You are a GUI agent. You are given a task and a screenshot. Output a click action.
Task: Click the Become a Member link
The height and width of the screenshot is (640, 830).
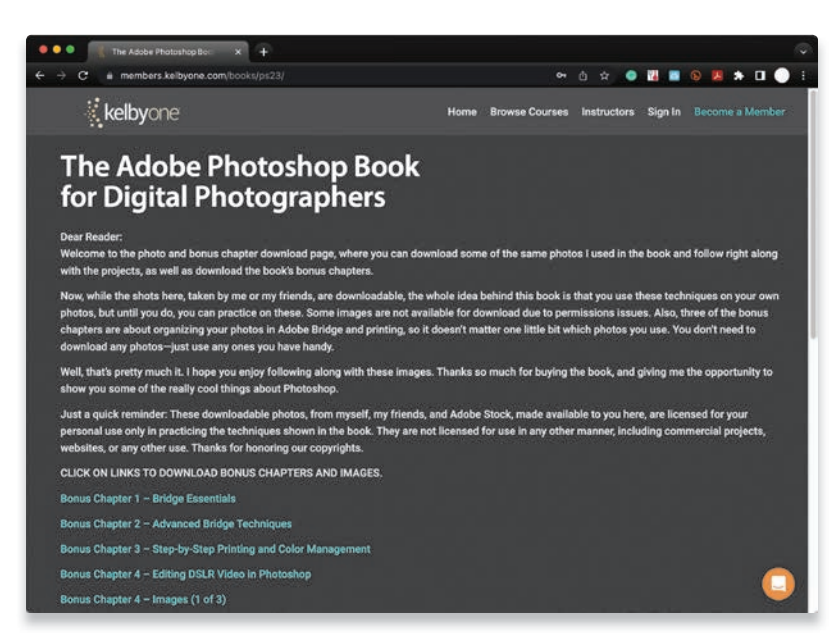[x=739, y=112]
